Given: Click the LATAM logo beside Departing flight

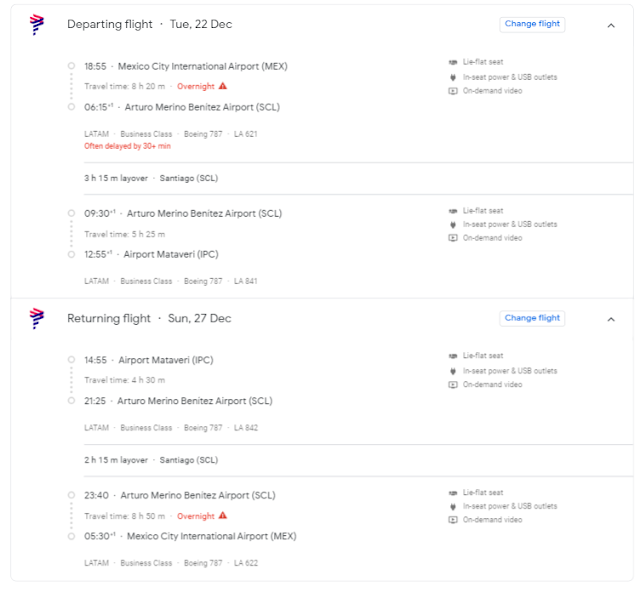Looking at the screenshot, I should (x=37, y=24).
